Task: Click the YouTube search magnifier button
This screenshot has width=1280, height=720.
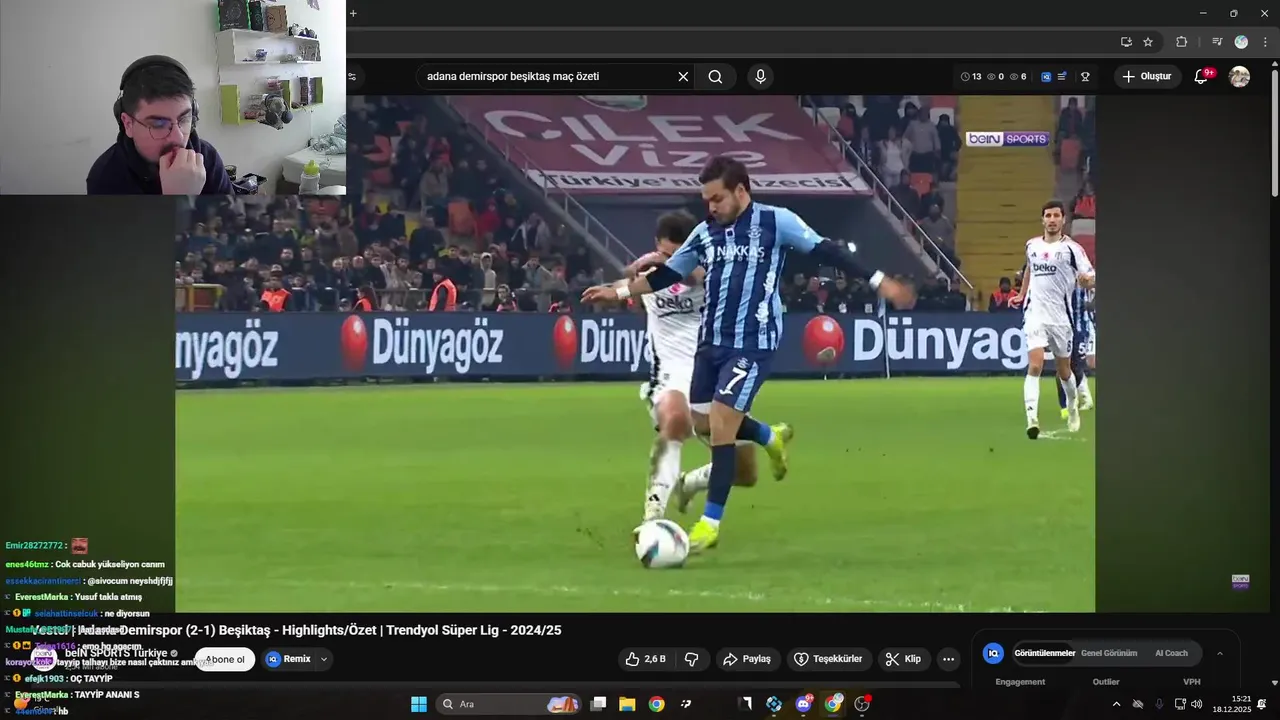Action: 715,77
